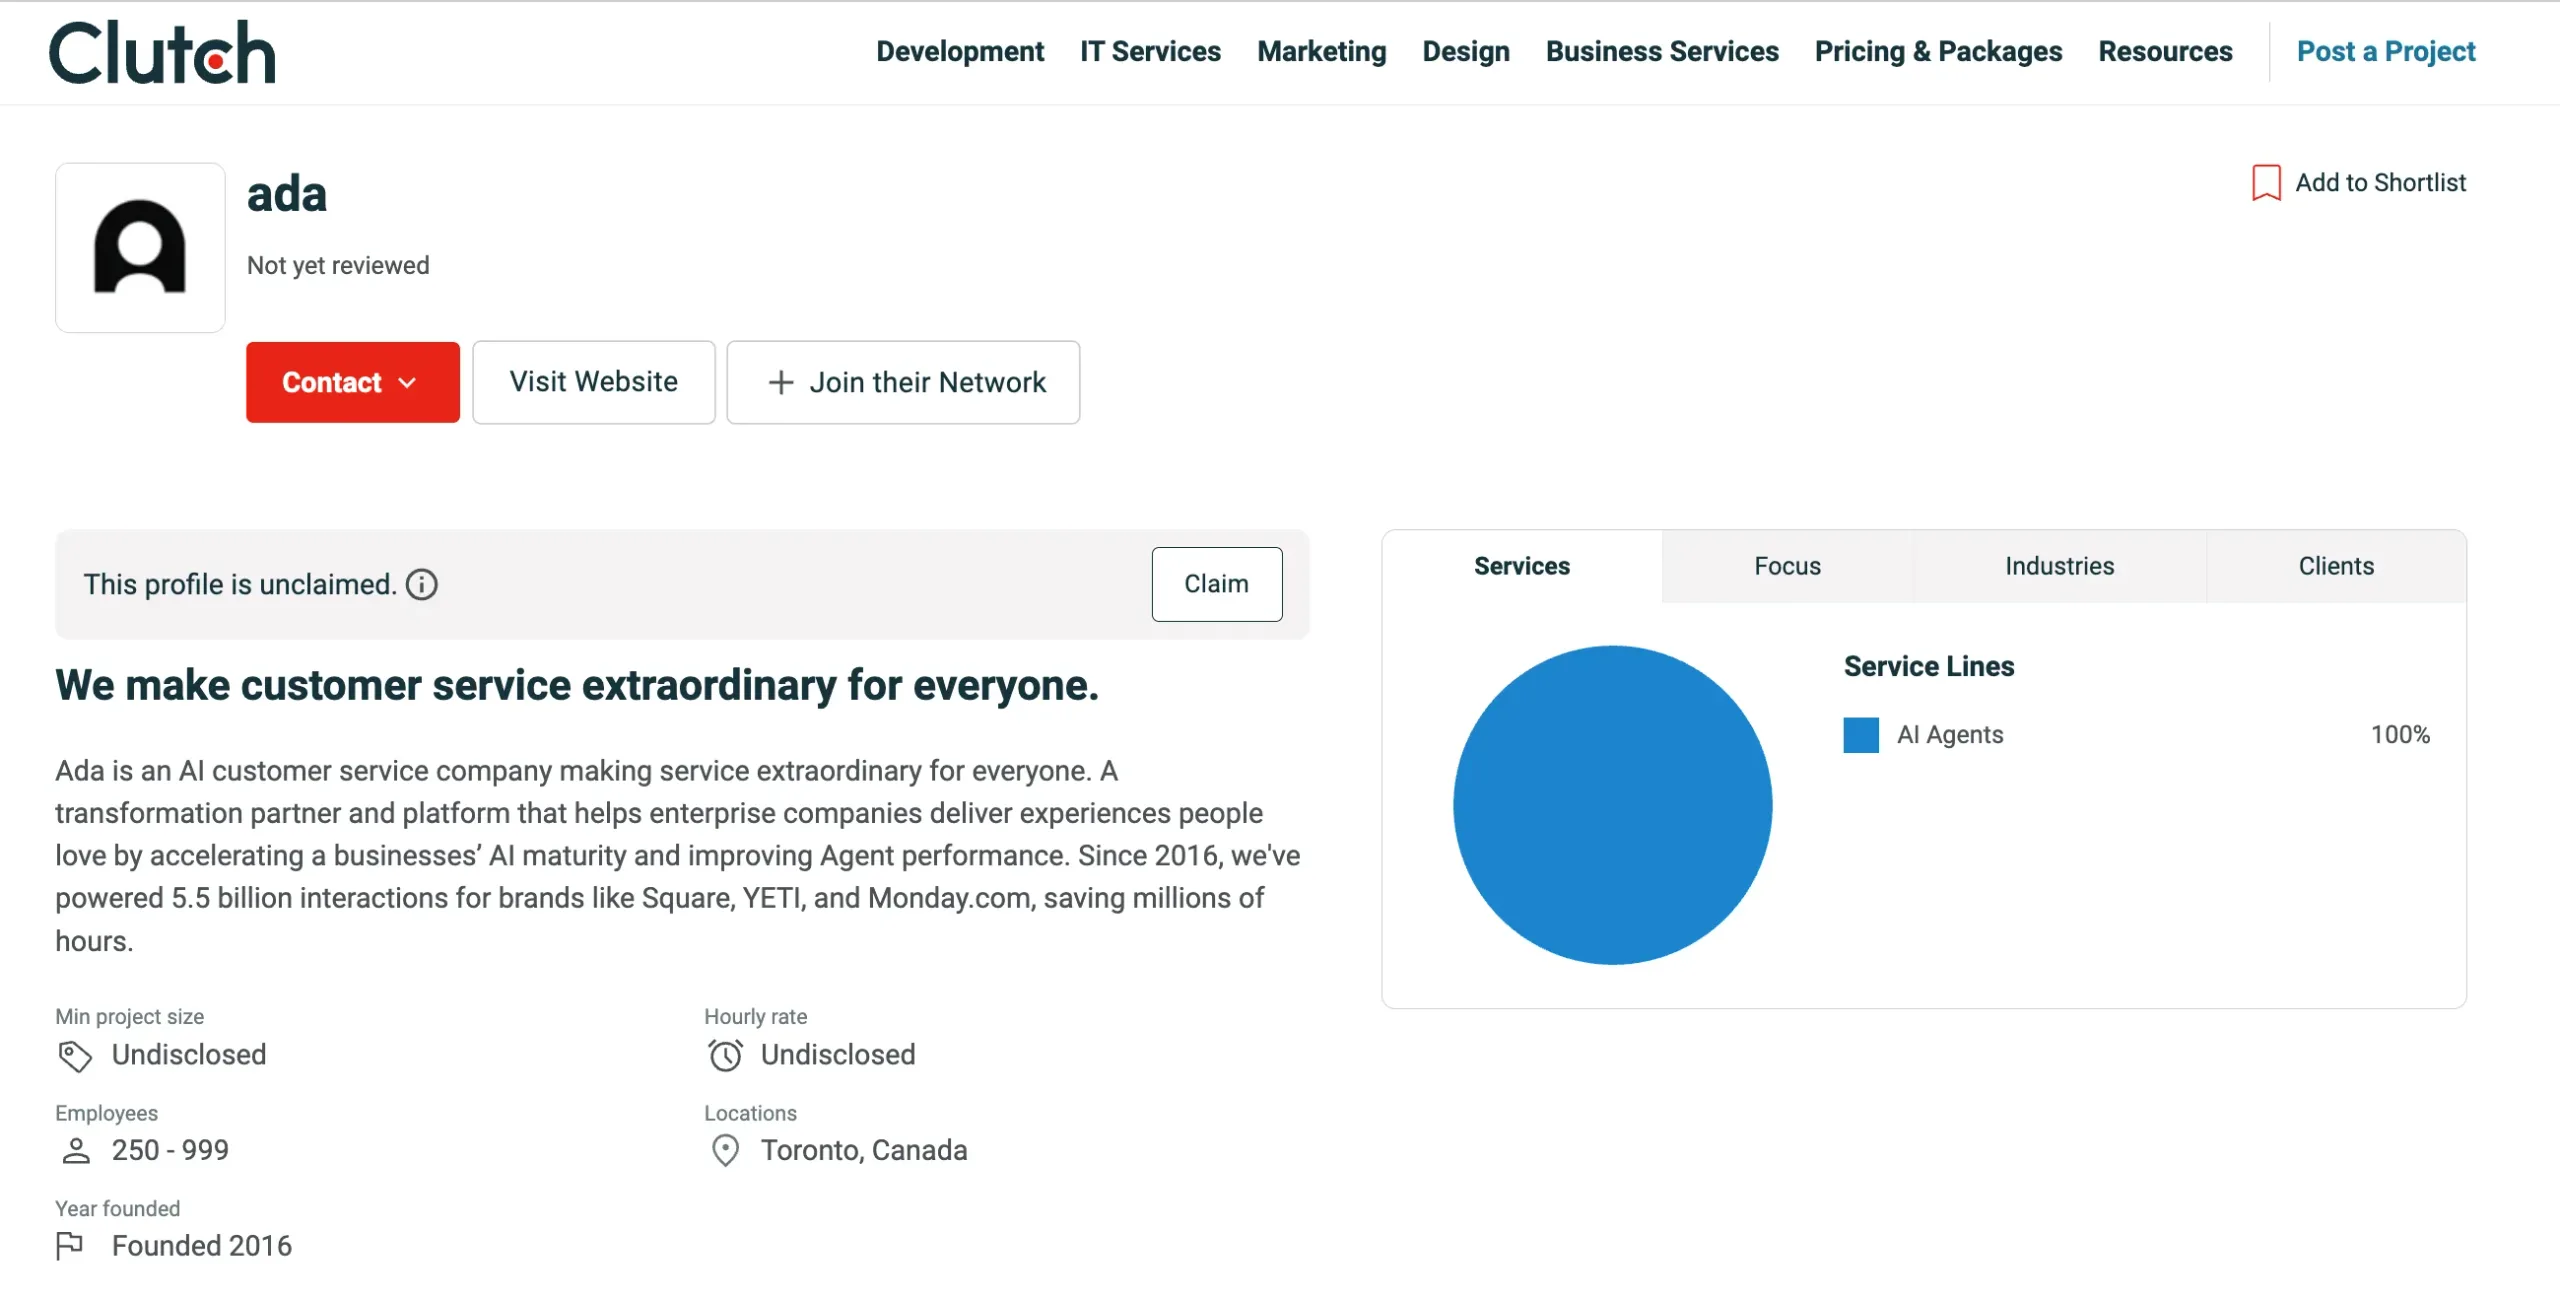Toggle Add to Shortlist bookmark
The image size is (2560, 1299).
pos(2265,182)
